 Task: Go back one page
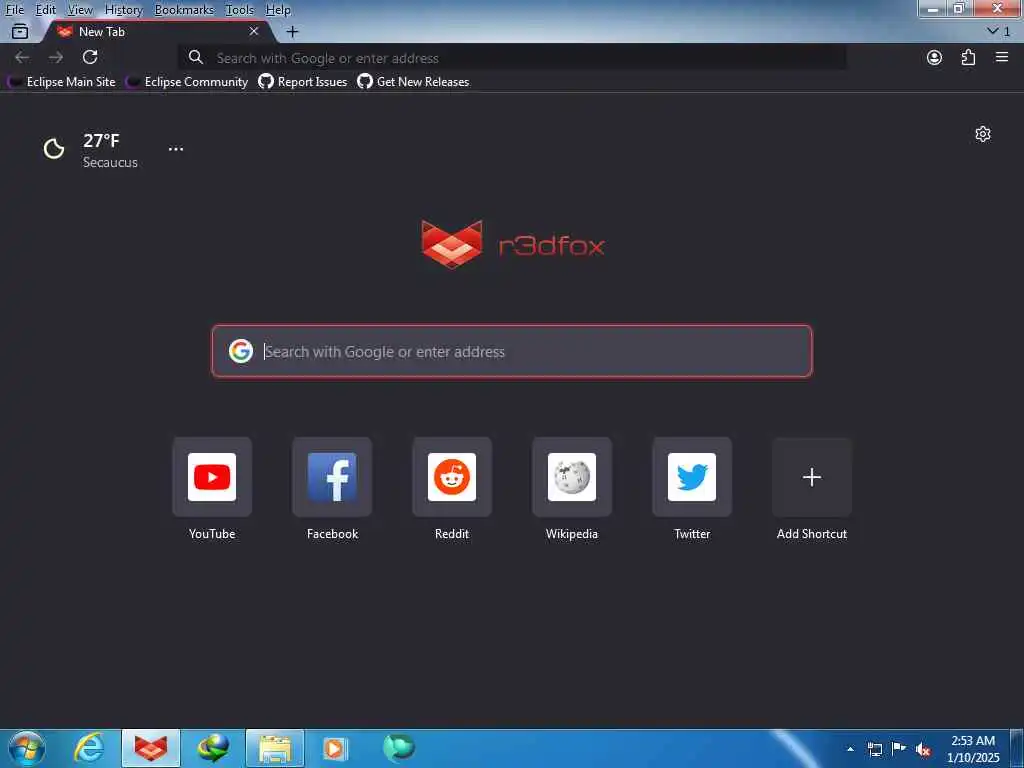(x=22, y=57)
